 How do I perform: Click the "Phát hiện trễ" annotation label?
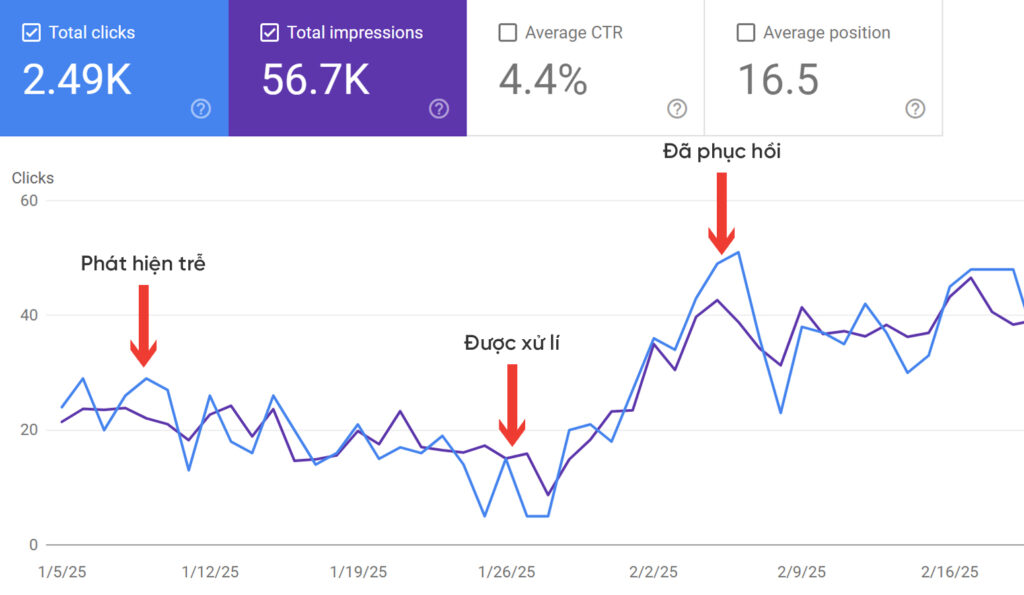tap(143, 264)
